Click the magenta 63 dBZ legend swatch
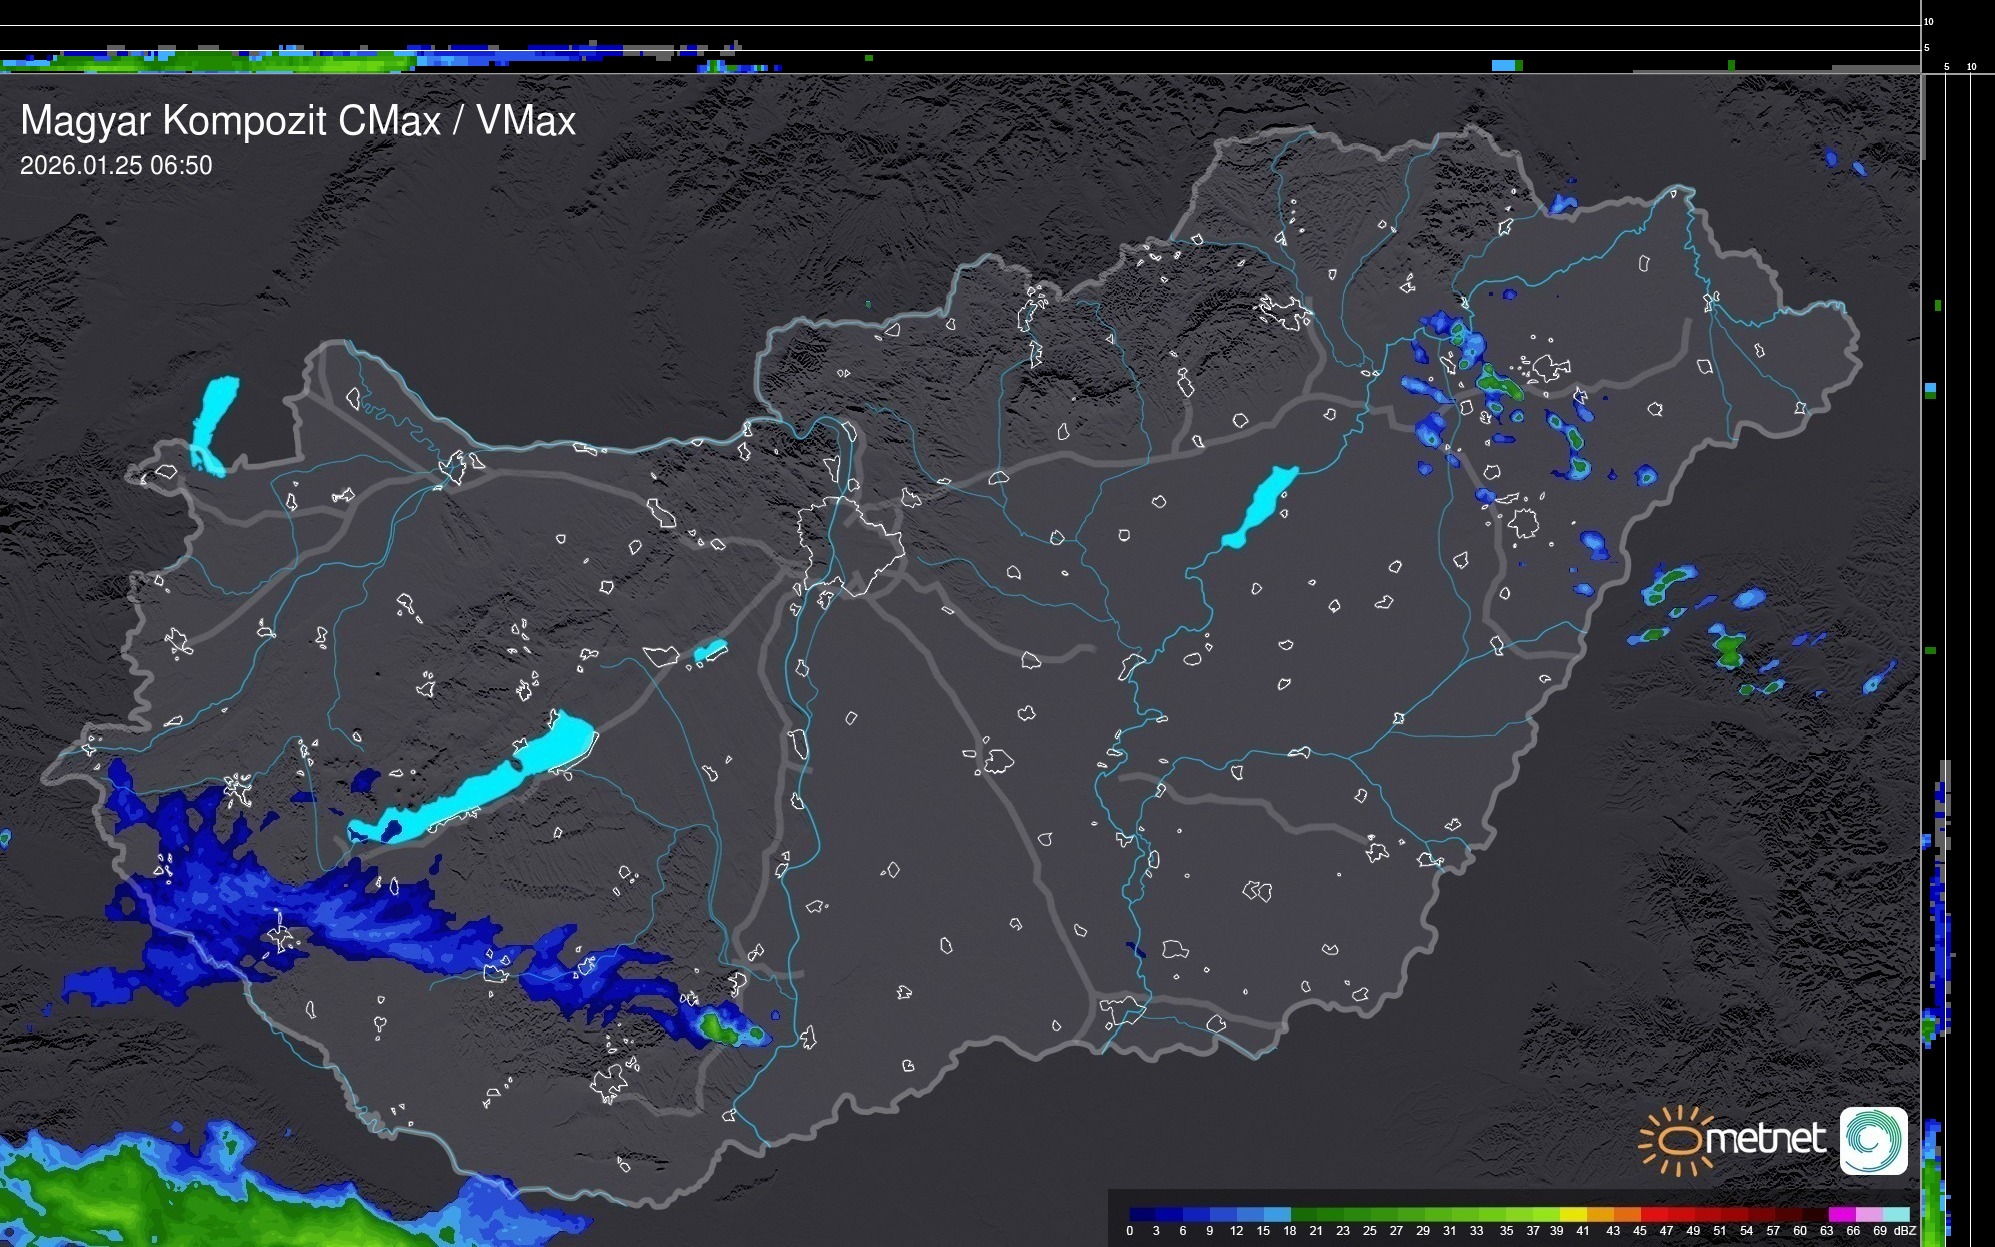Image resolution: width=1995 pixels, height=1247 pixels. pos(1840,1214)
